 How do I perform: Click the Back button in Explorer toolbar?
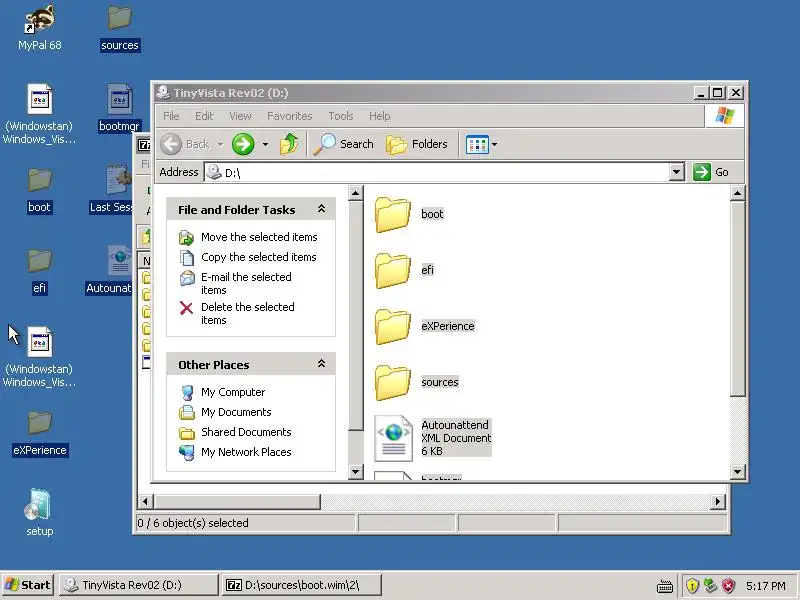pyautogui.click(x=185, y=144)
